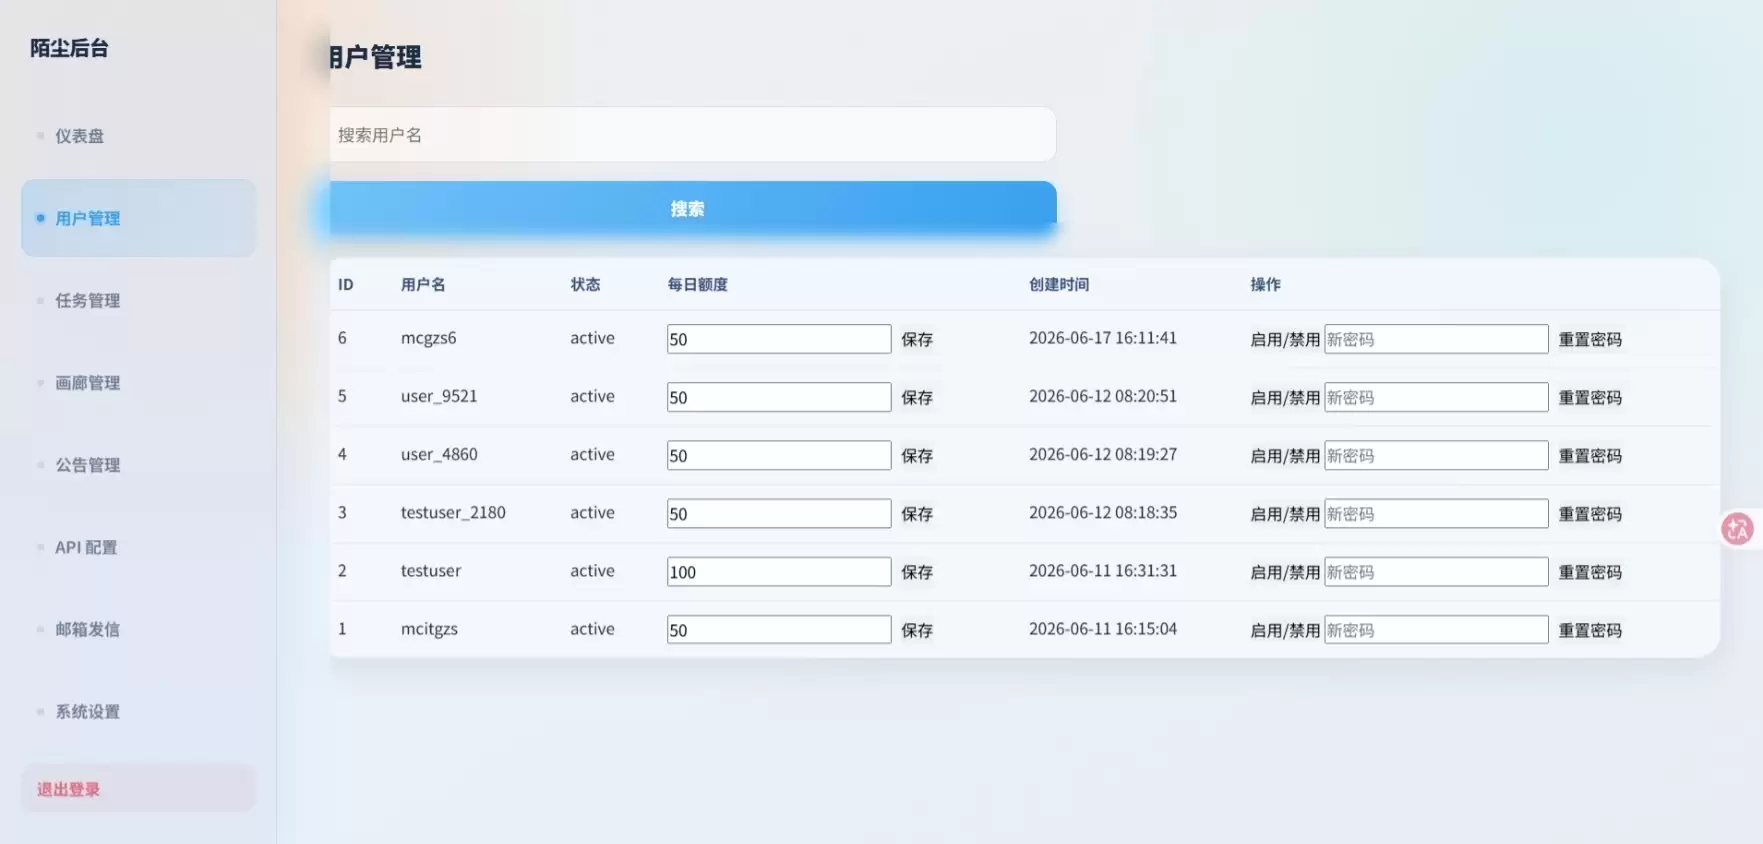The width and height of the screenshot is (1763, 844).
Task: Click username testuser_2180 cell
Action: (453, 512)
